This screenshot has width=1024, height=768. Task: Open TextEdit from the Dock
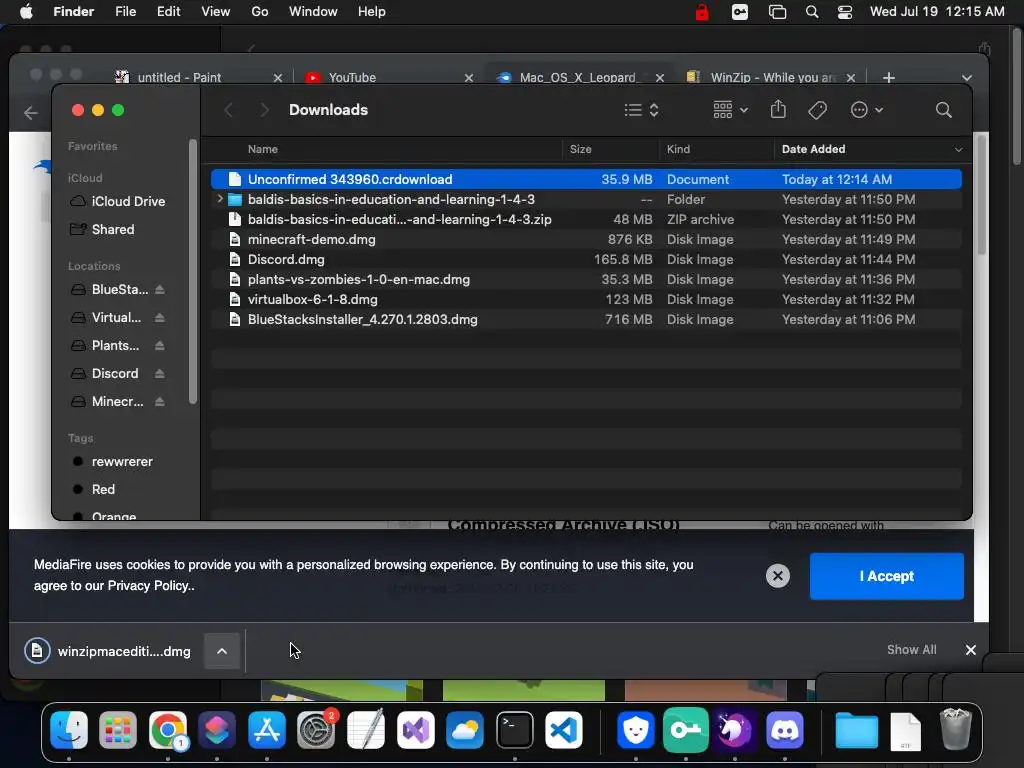pos(366,729)
